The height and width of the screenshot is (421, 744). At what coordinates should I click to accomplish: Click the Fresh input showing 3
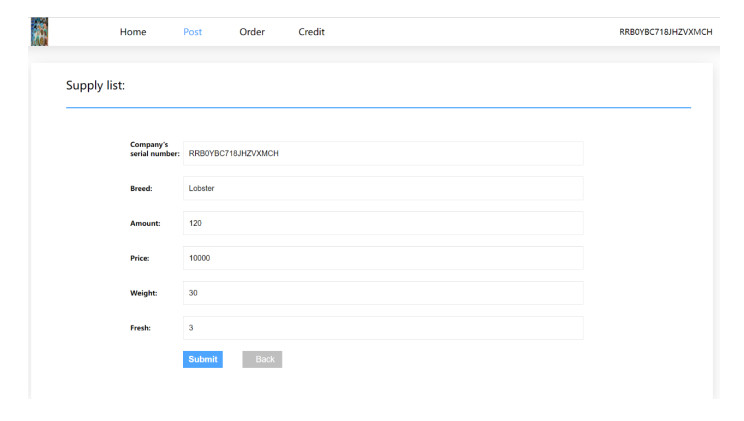[382, 328]
